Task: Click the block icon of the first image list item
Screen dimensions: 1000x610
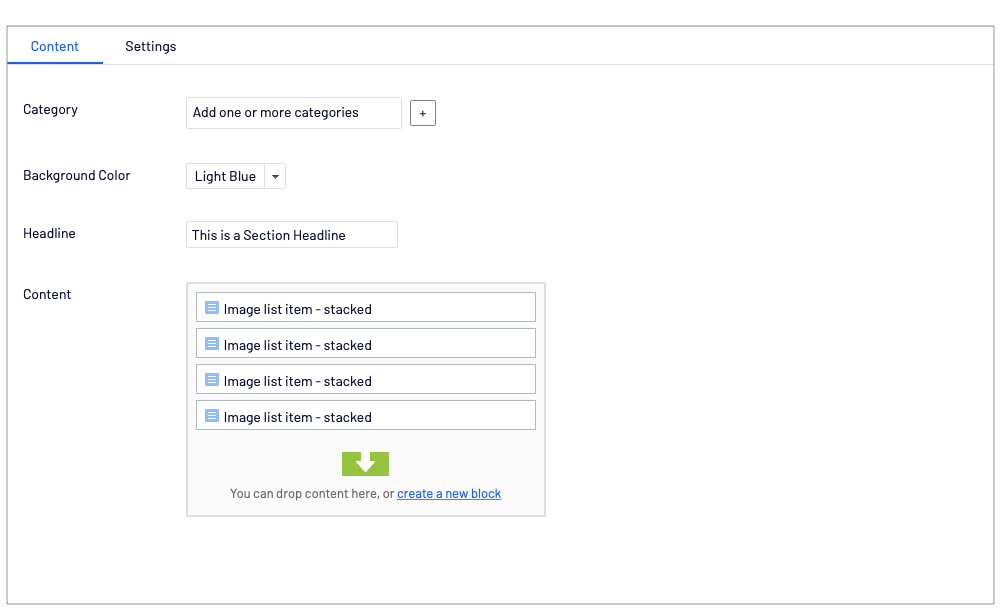Action: point(212,308)
